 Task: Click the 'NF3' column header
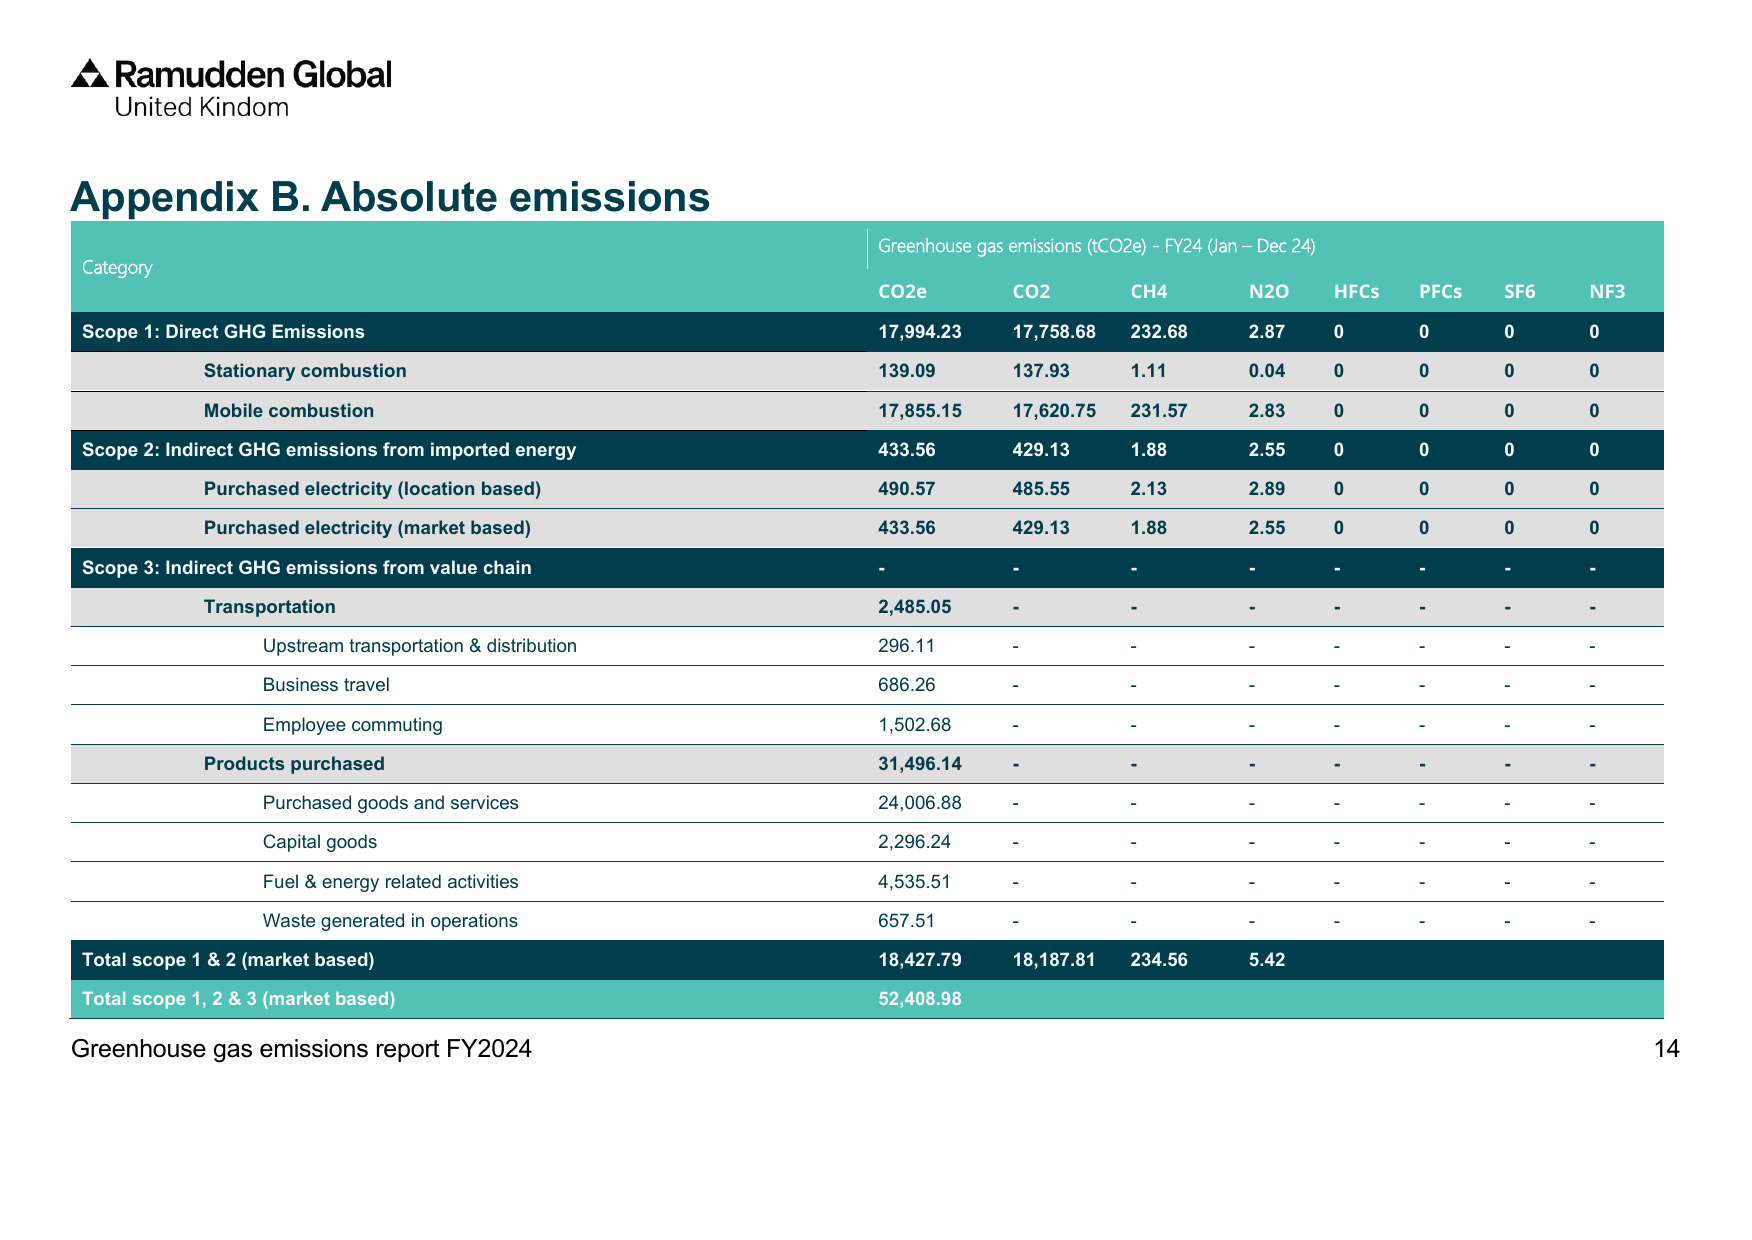1607,292
